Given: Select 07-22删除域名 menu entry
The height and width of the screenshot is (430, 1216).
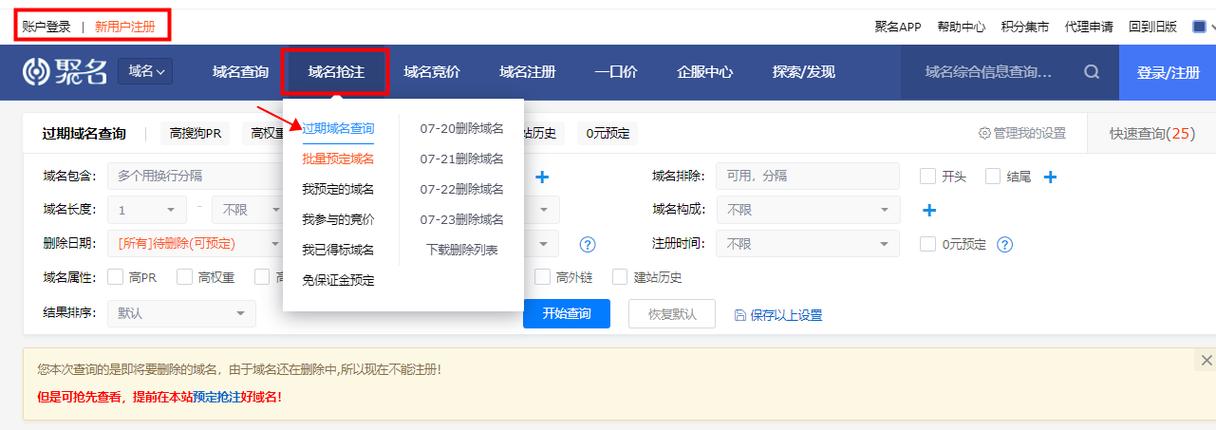Looking at the screenshot, I should click(462, 189).
